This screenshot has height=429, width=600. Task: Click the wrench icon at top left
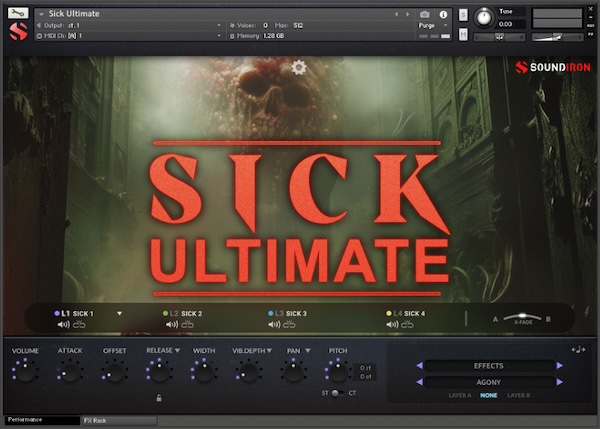point(16,13)
